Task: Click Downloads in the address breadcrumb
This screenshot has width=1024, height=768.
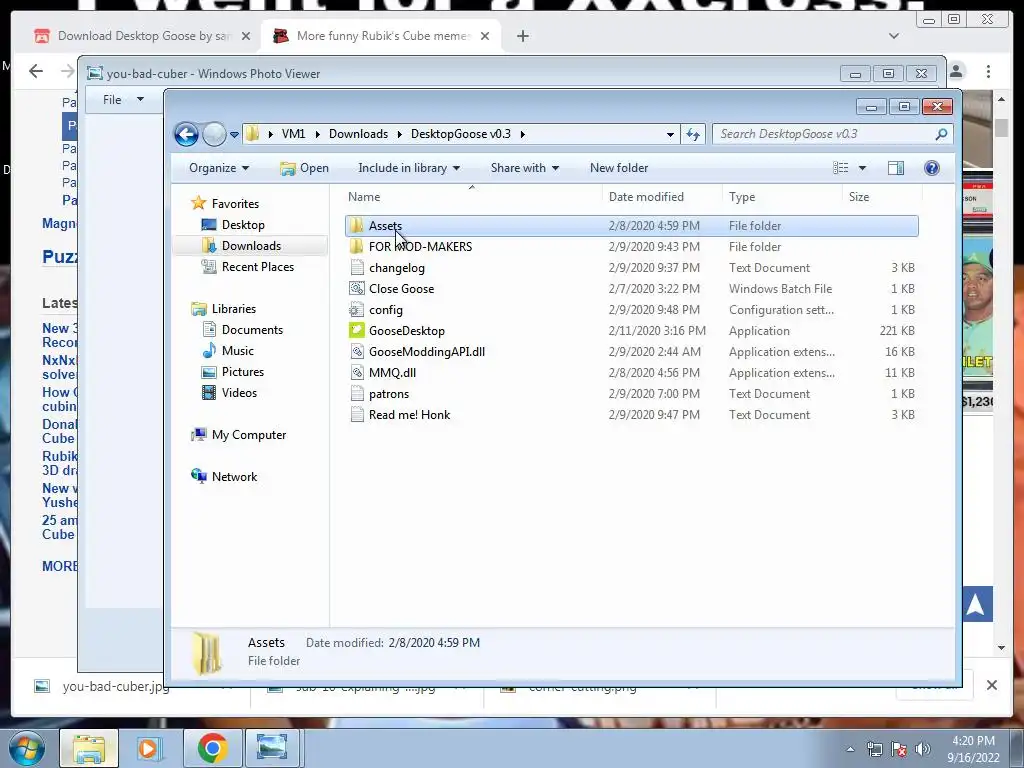Action: click(x=359, y=134)
